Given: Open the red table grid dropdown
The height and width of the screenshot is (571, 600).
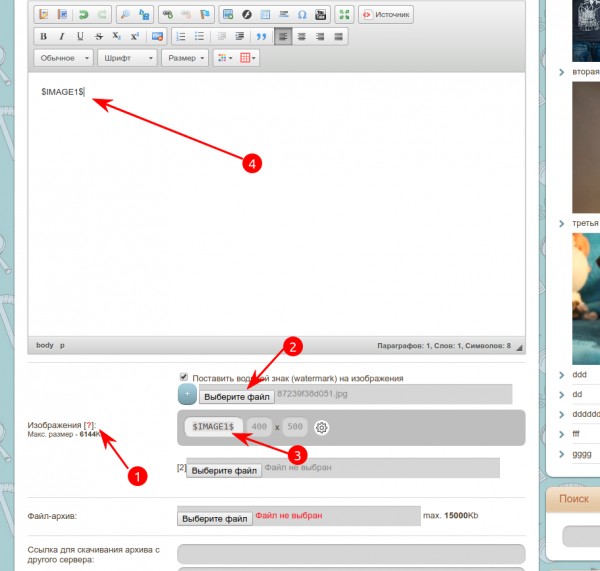Looking at the screenshot, I should tap(248, 58).
